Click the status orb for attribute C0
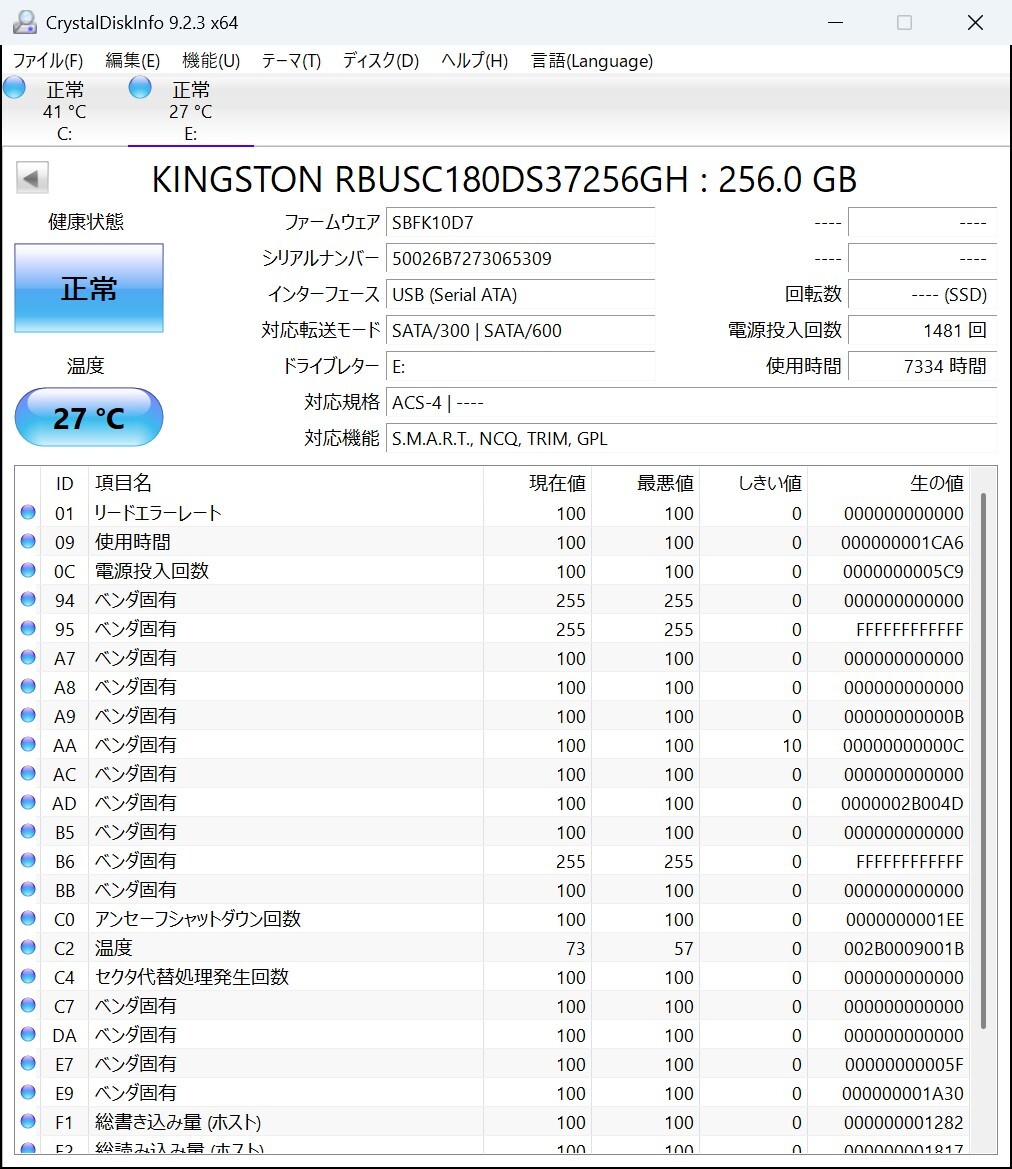 pos(28,918)
